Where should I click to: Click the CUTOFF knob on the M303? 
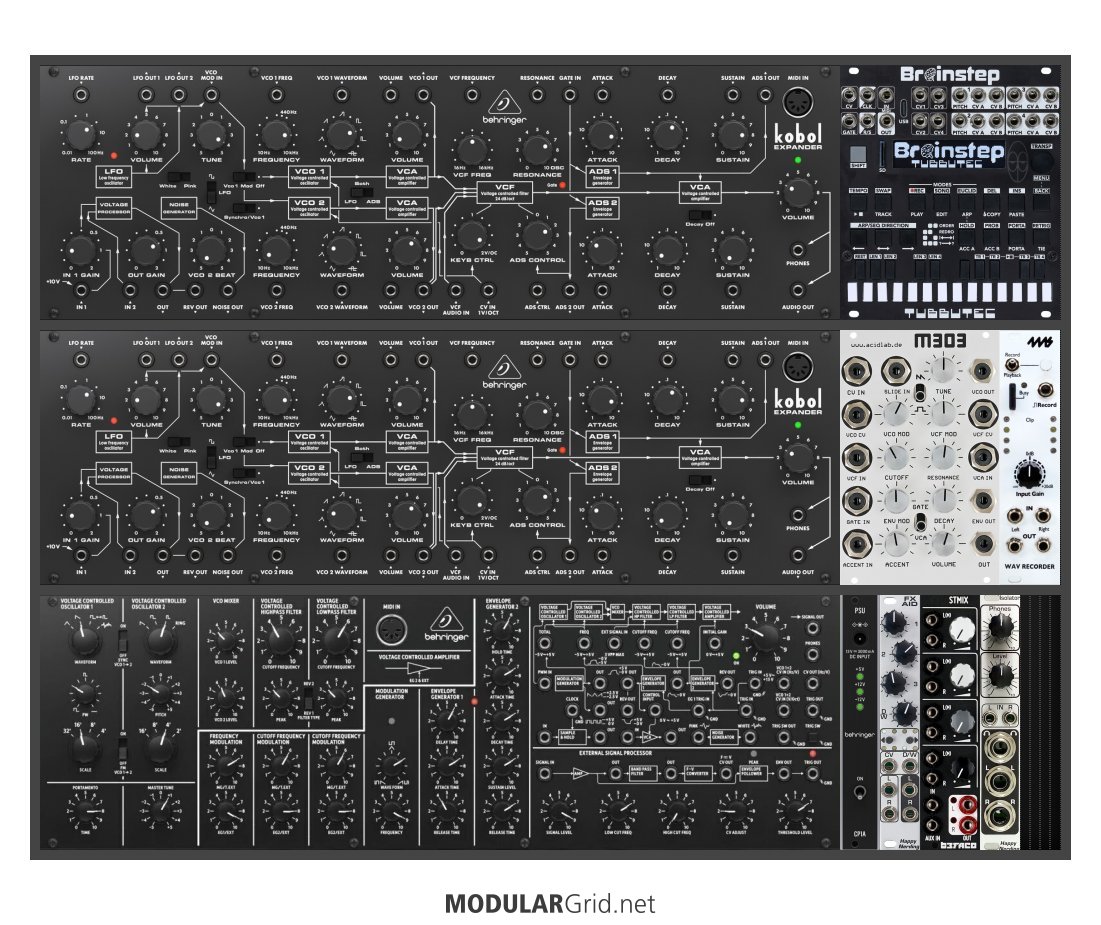[896, 457]
